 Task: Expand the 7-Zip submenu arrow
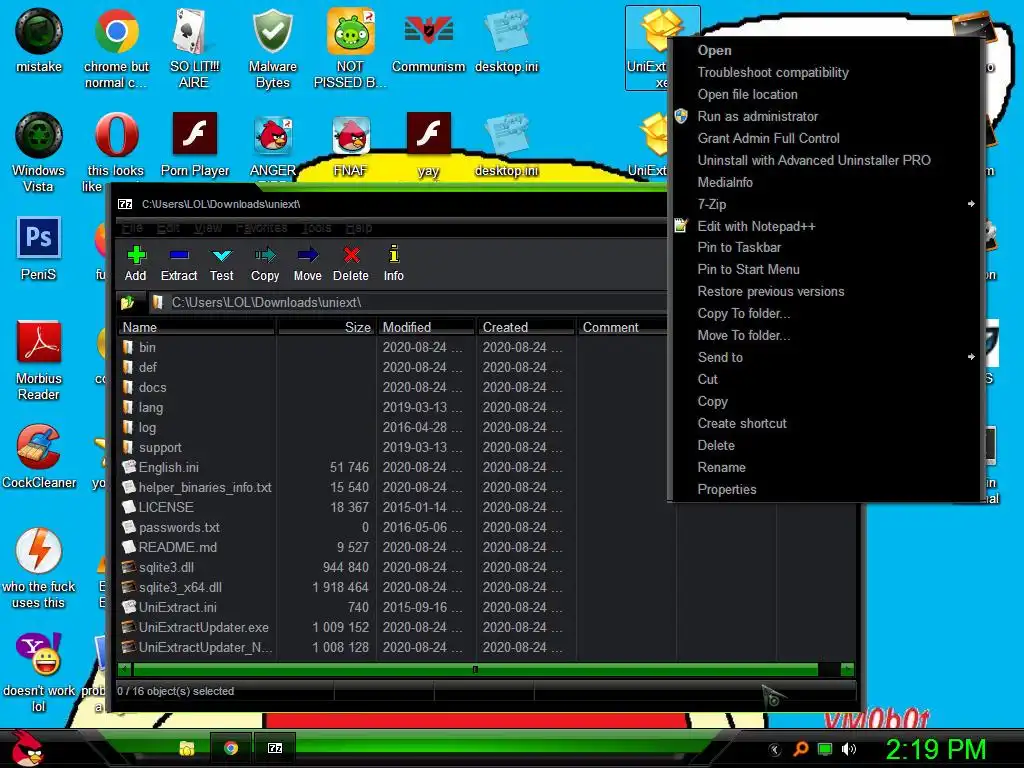click(x=971, y=204)
